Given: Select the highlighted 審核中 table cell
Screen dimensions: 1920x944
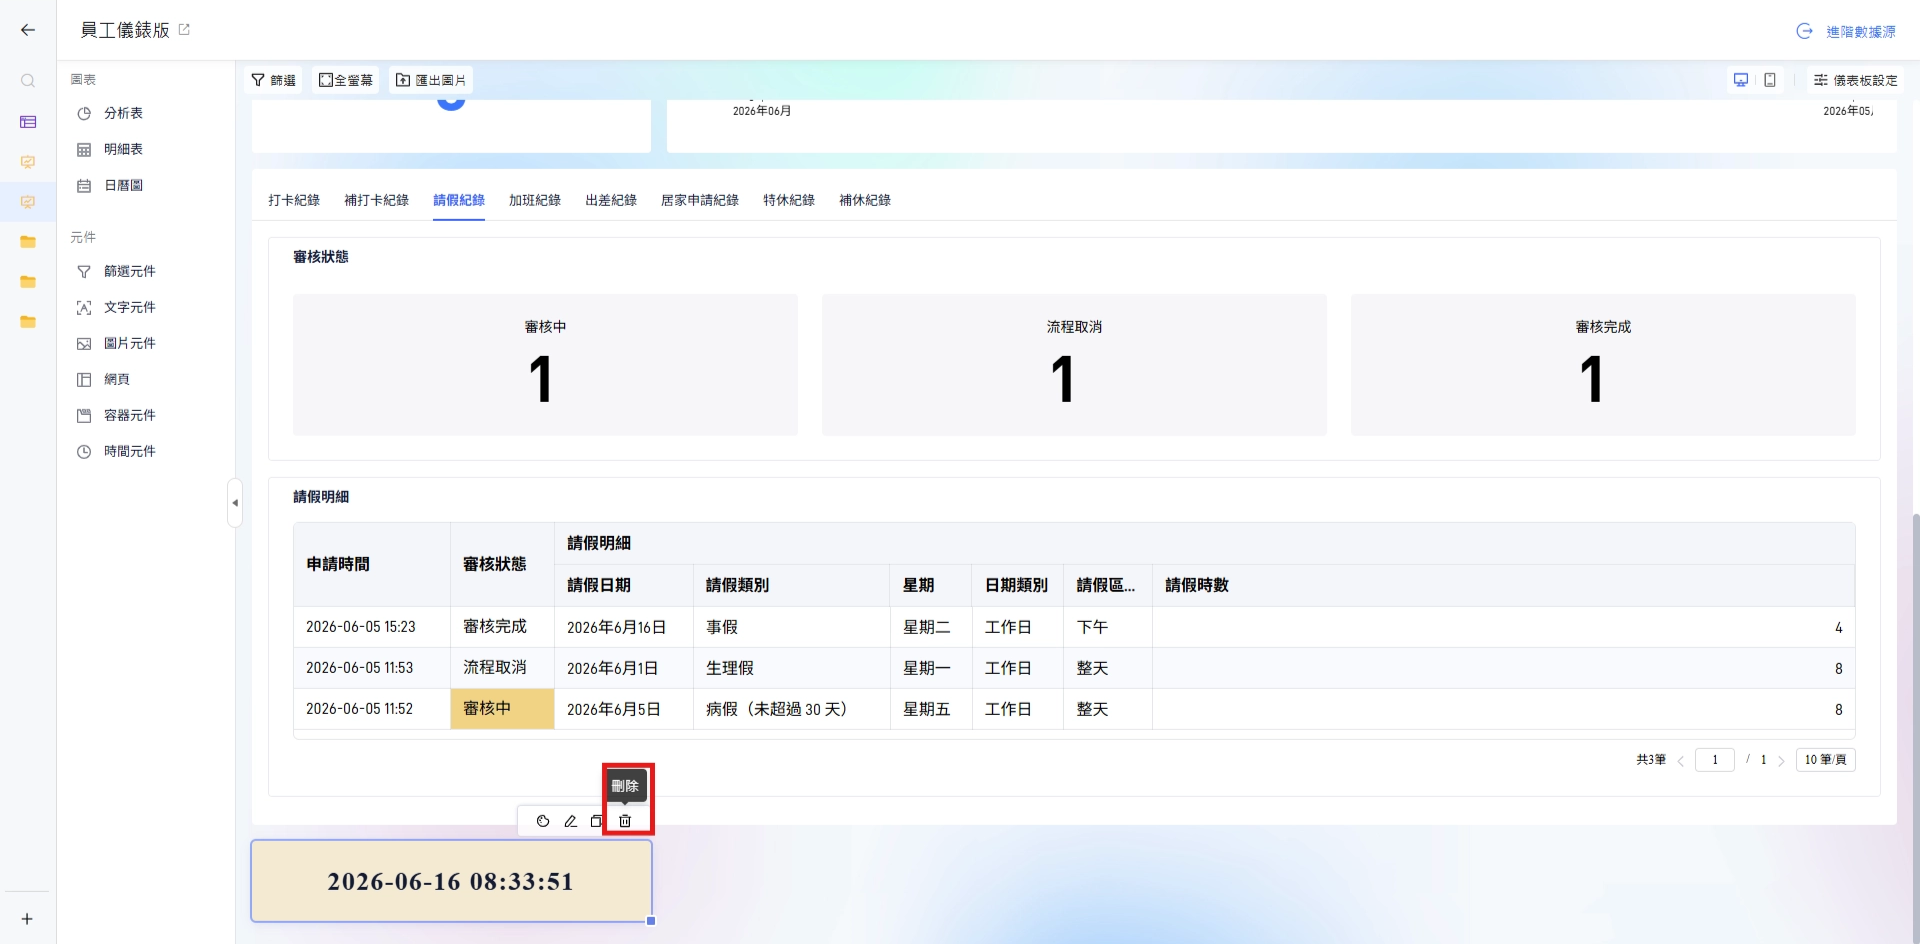Looking at the screenshot, I should pos(502,709).
